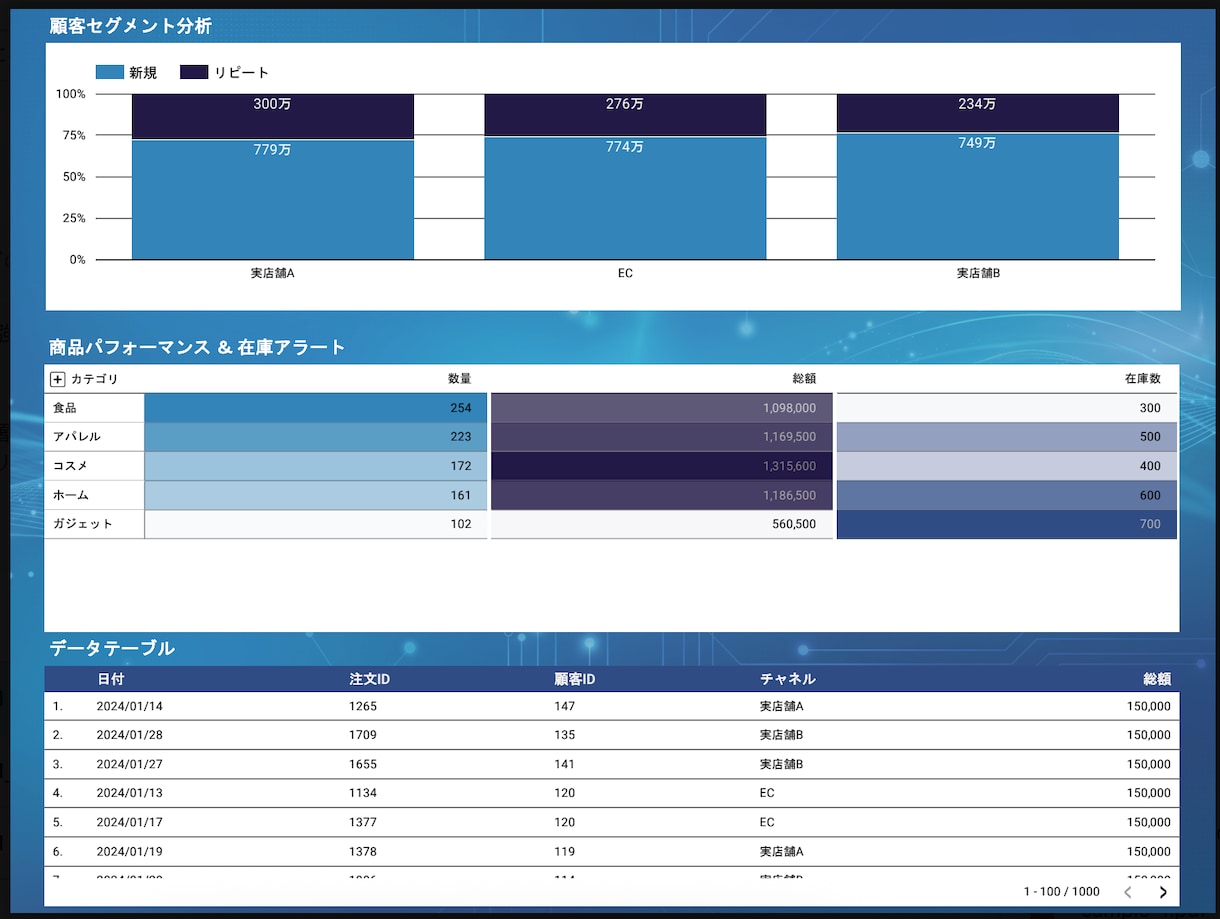Click order ID 1709 in data table
Viewport: 1220px width, 919px height.
[x=363, y=735]
